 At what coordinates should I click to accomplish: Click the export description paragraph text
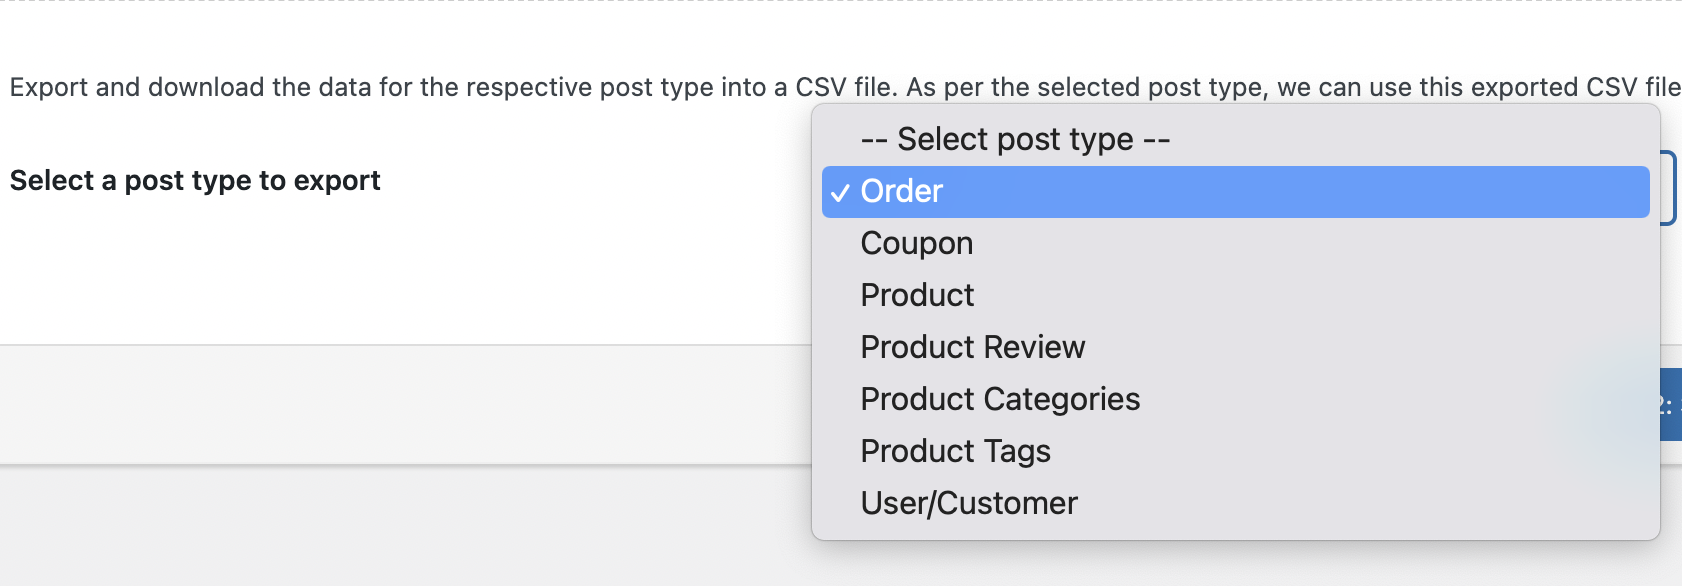click(x=845, y=88)
